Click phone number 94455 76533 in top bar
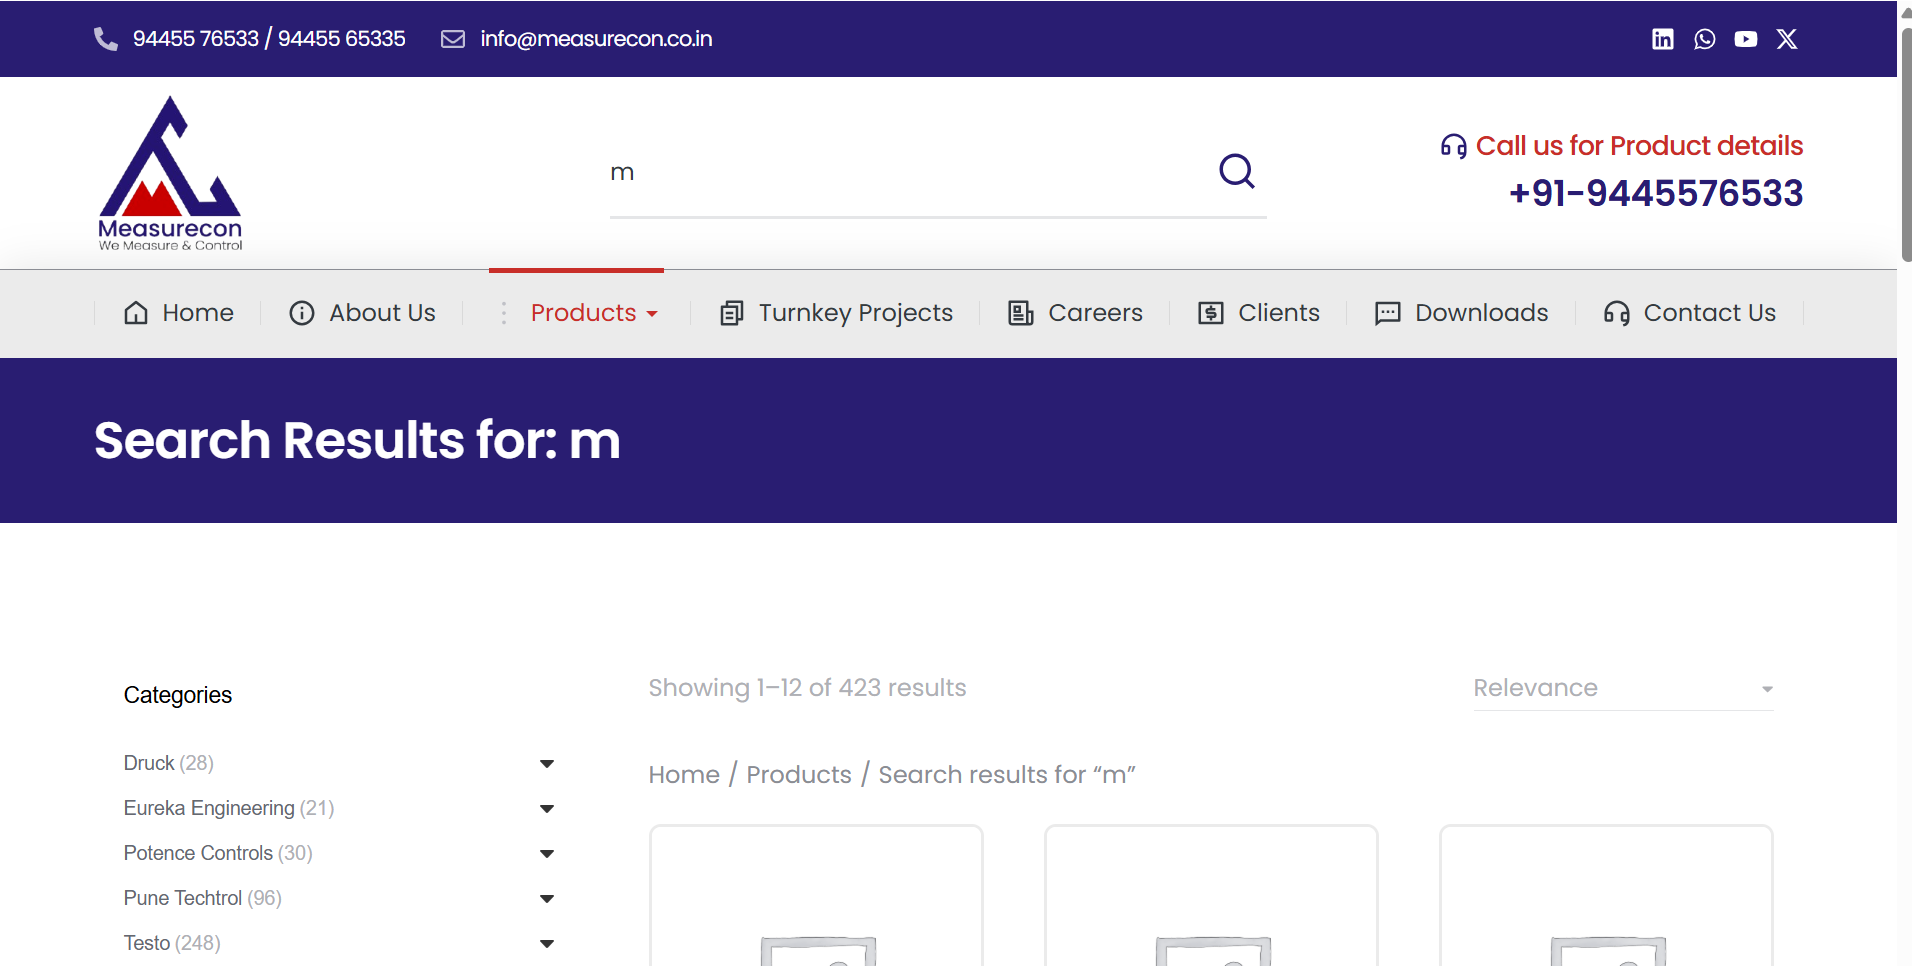Viewport: 1912px width, 966px height. coord(196,39)
